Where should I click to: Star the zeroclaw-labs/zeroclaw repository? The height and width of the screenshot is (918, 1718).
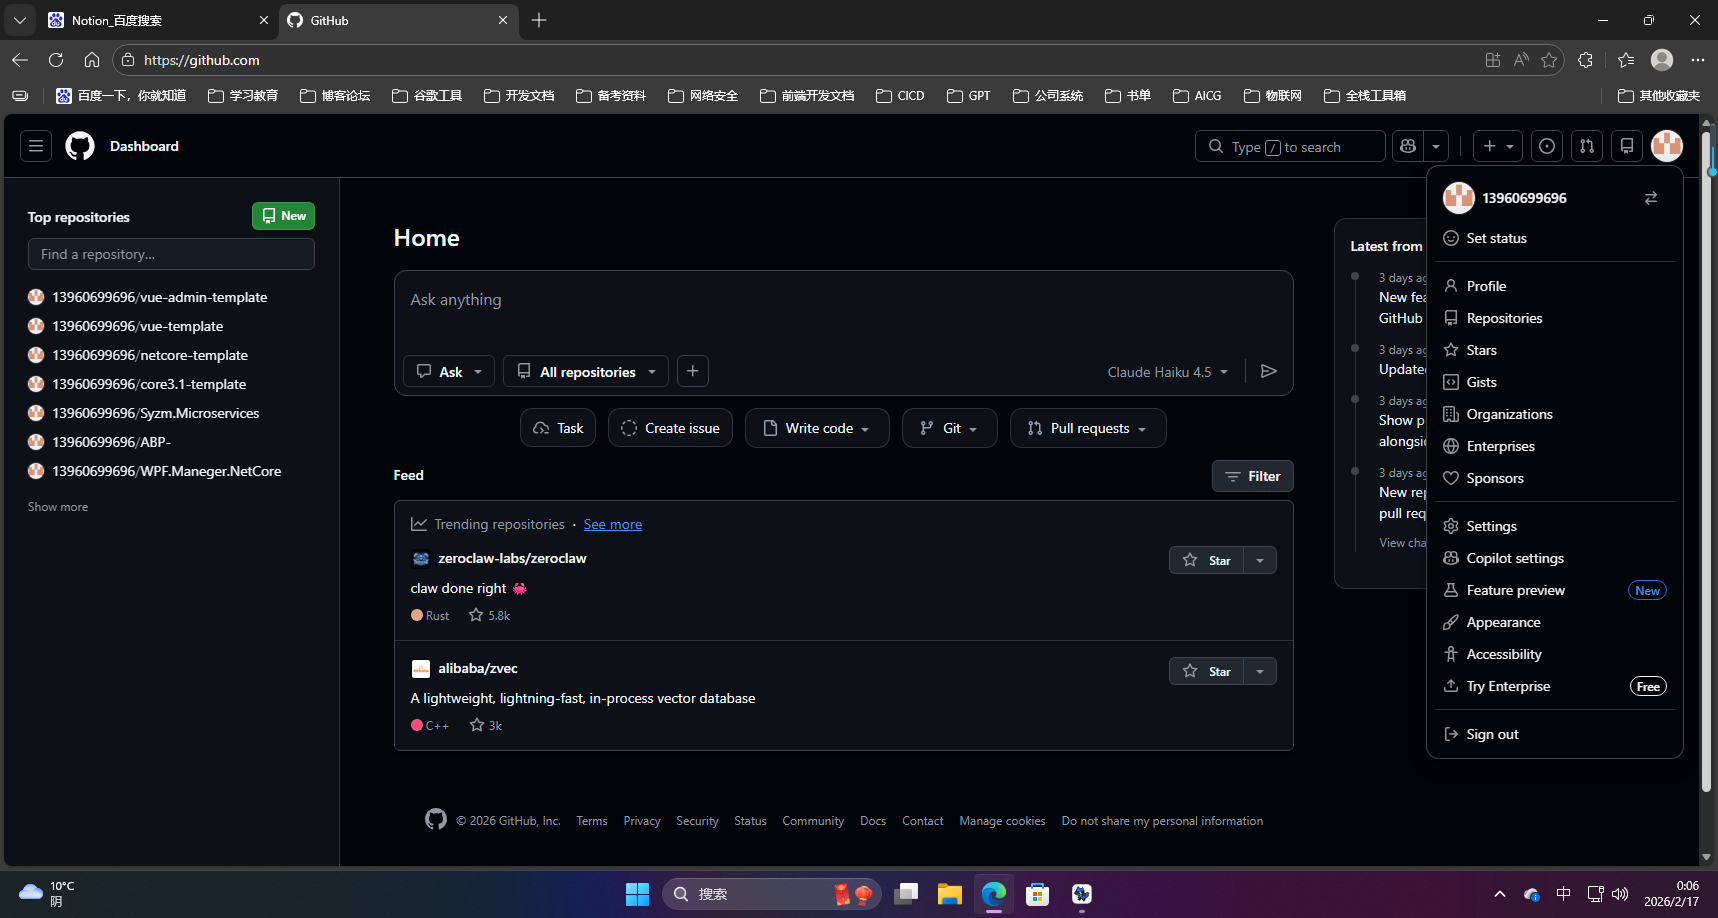(x=1206, y=560)
